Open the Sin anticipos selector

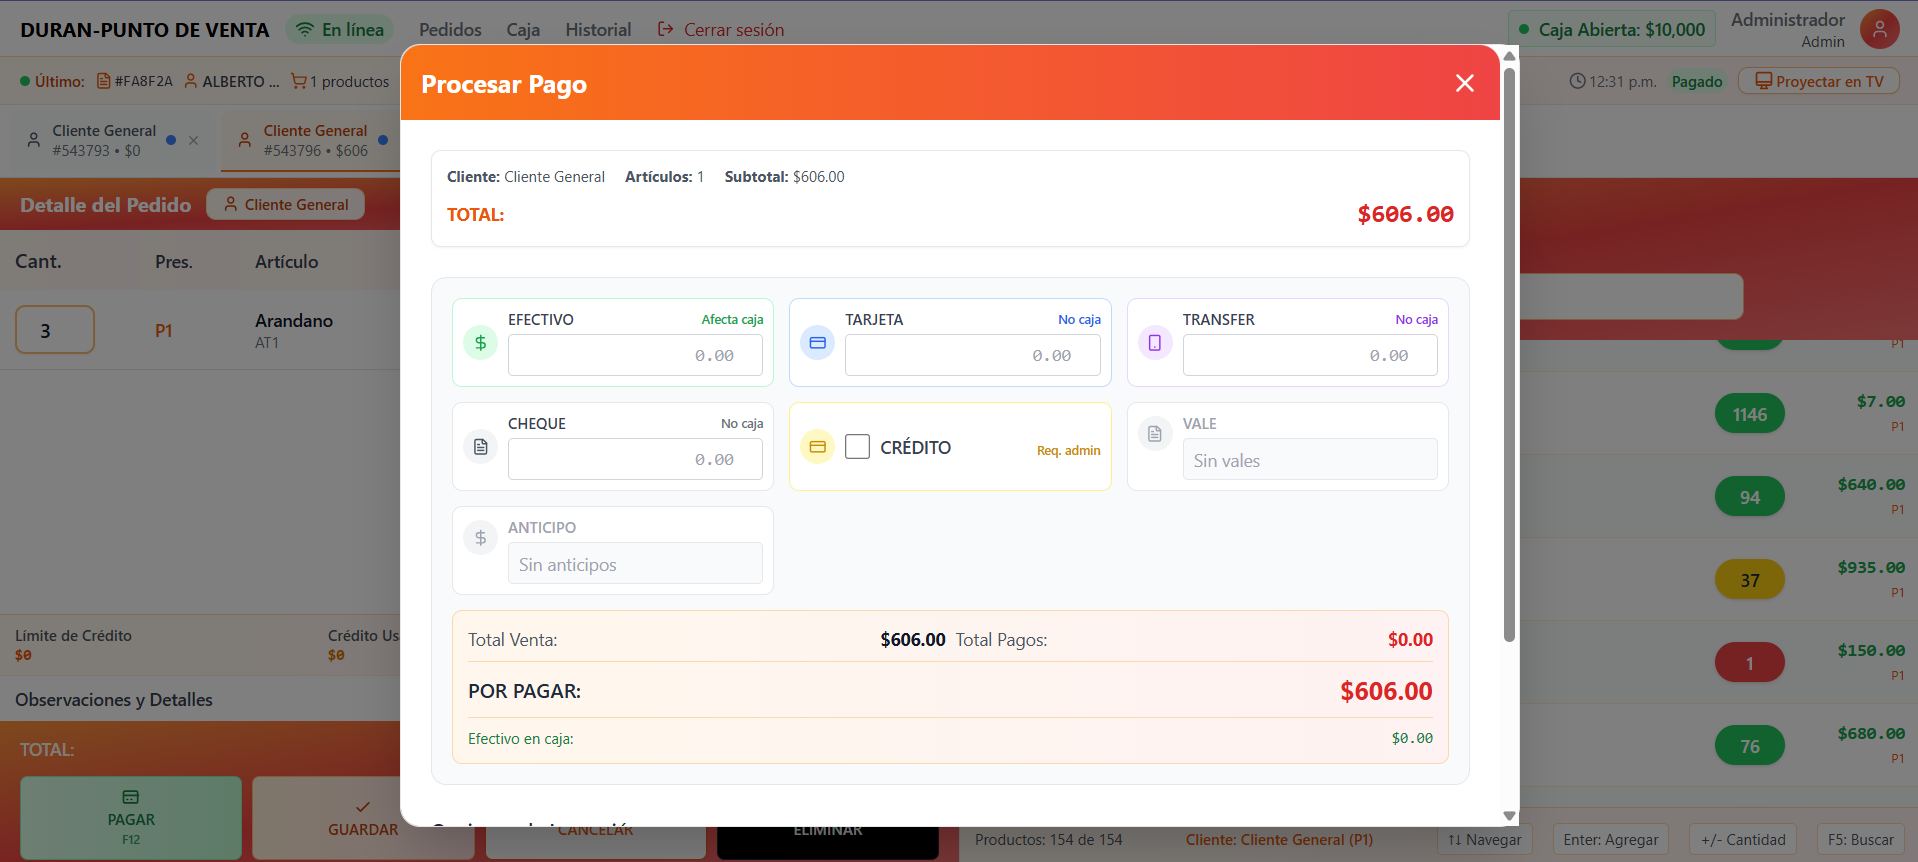click(635, 564)
